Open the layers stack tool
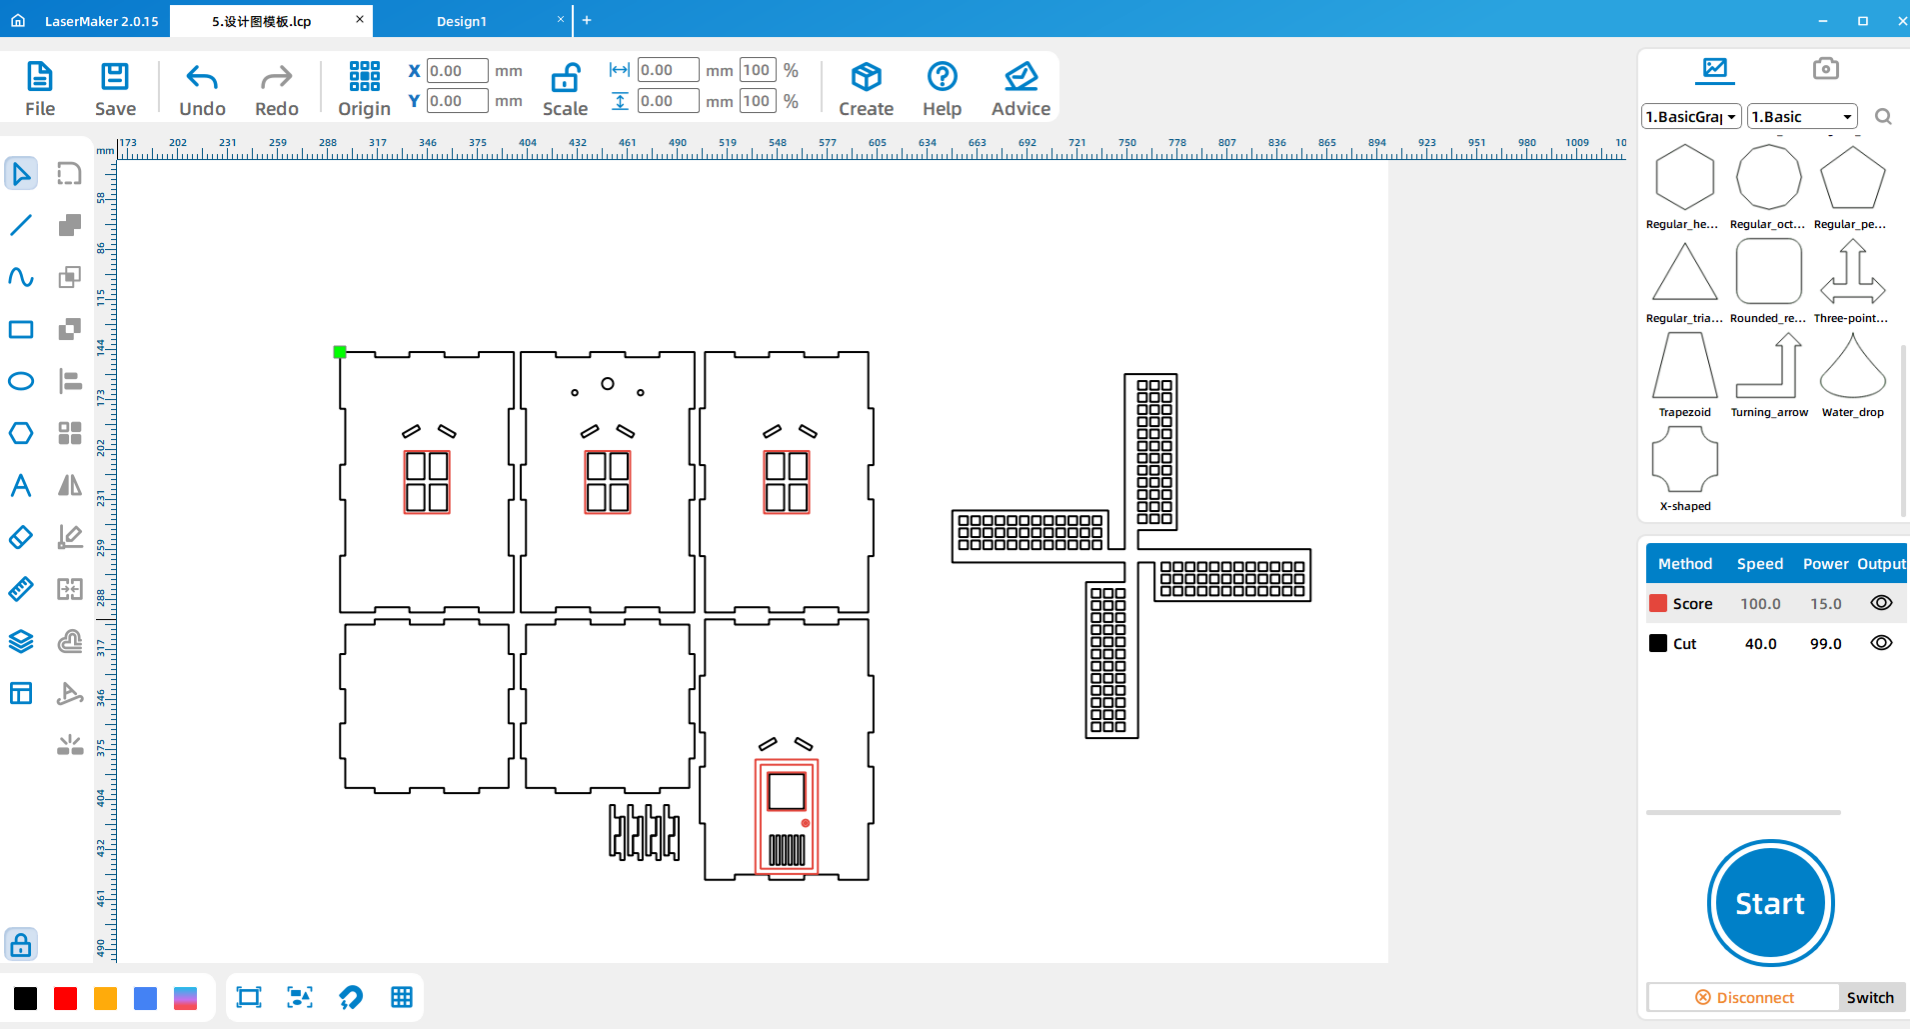 pyautogui.click(x=21, y=641)
